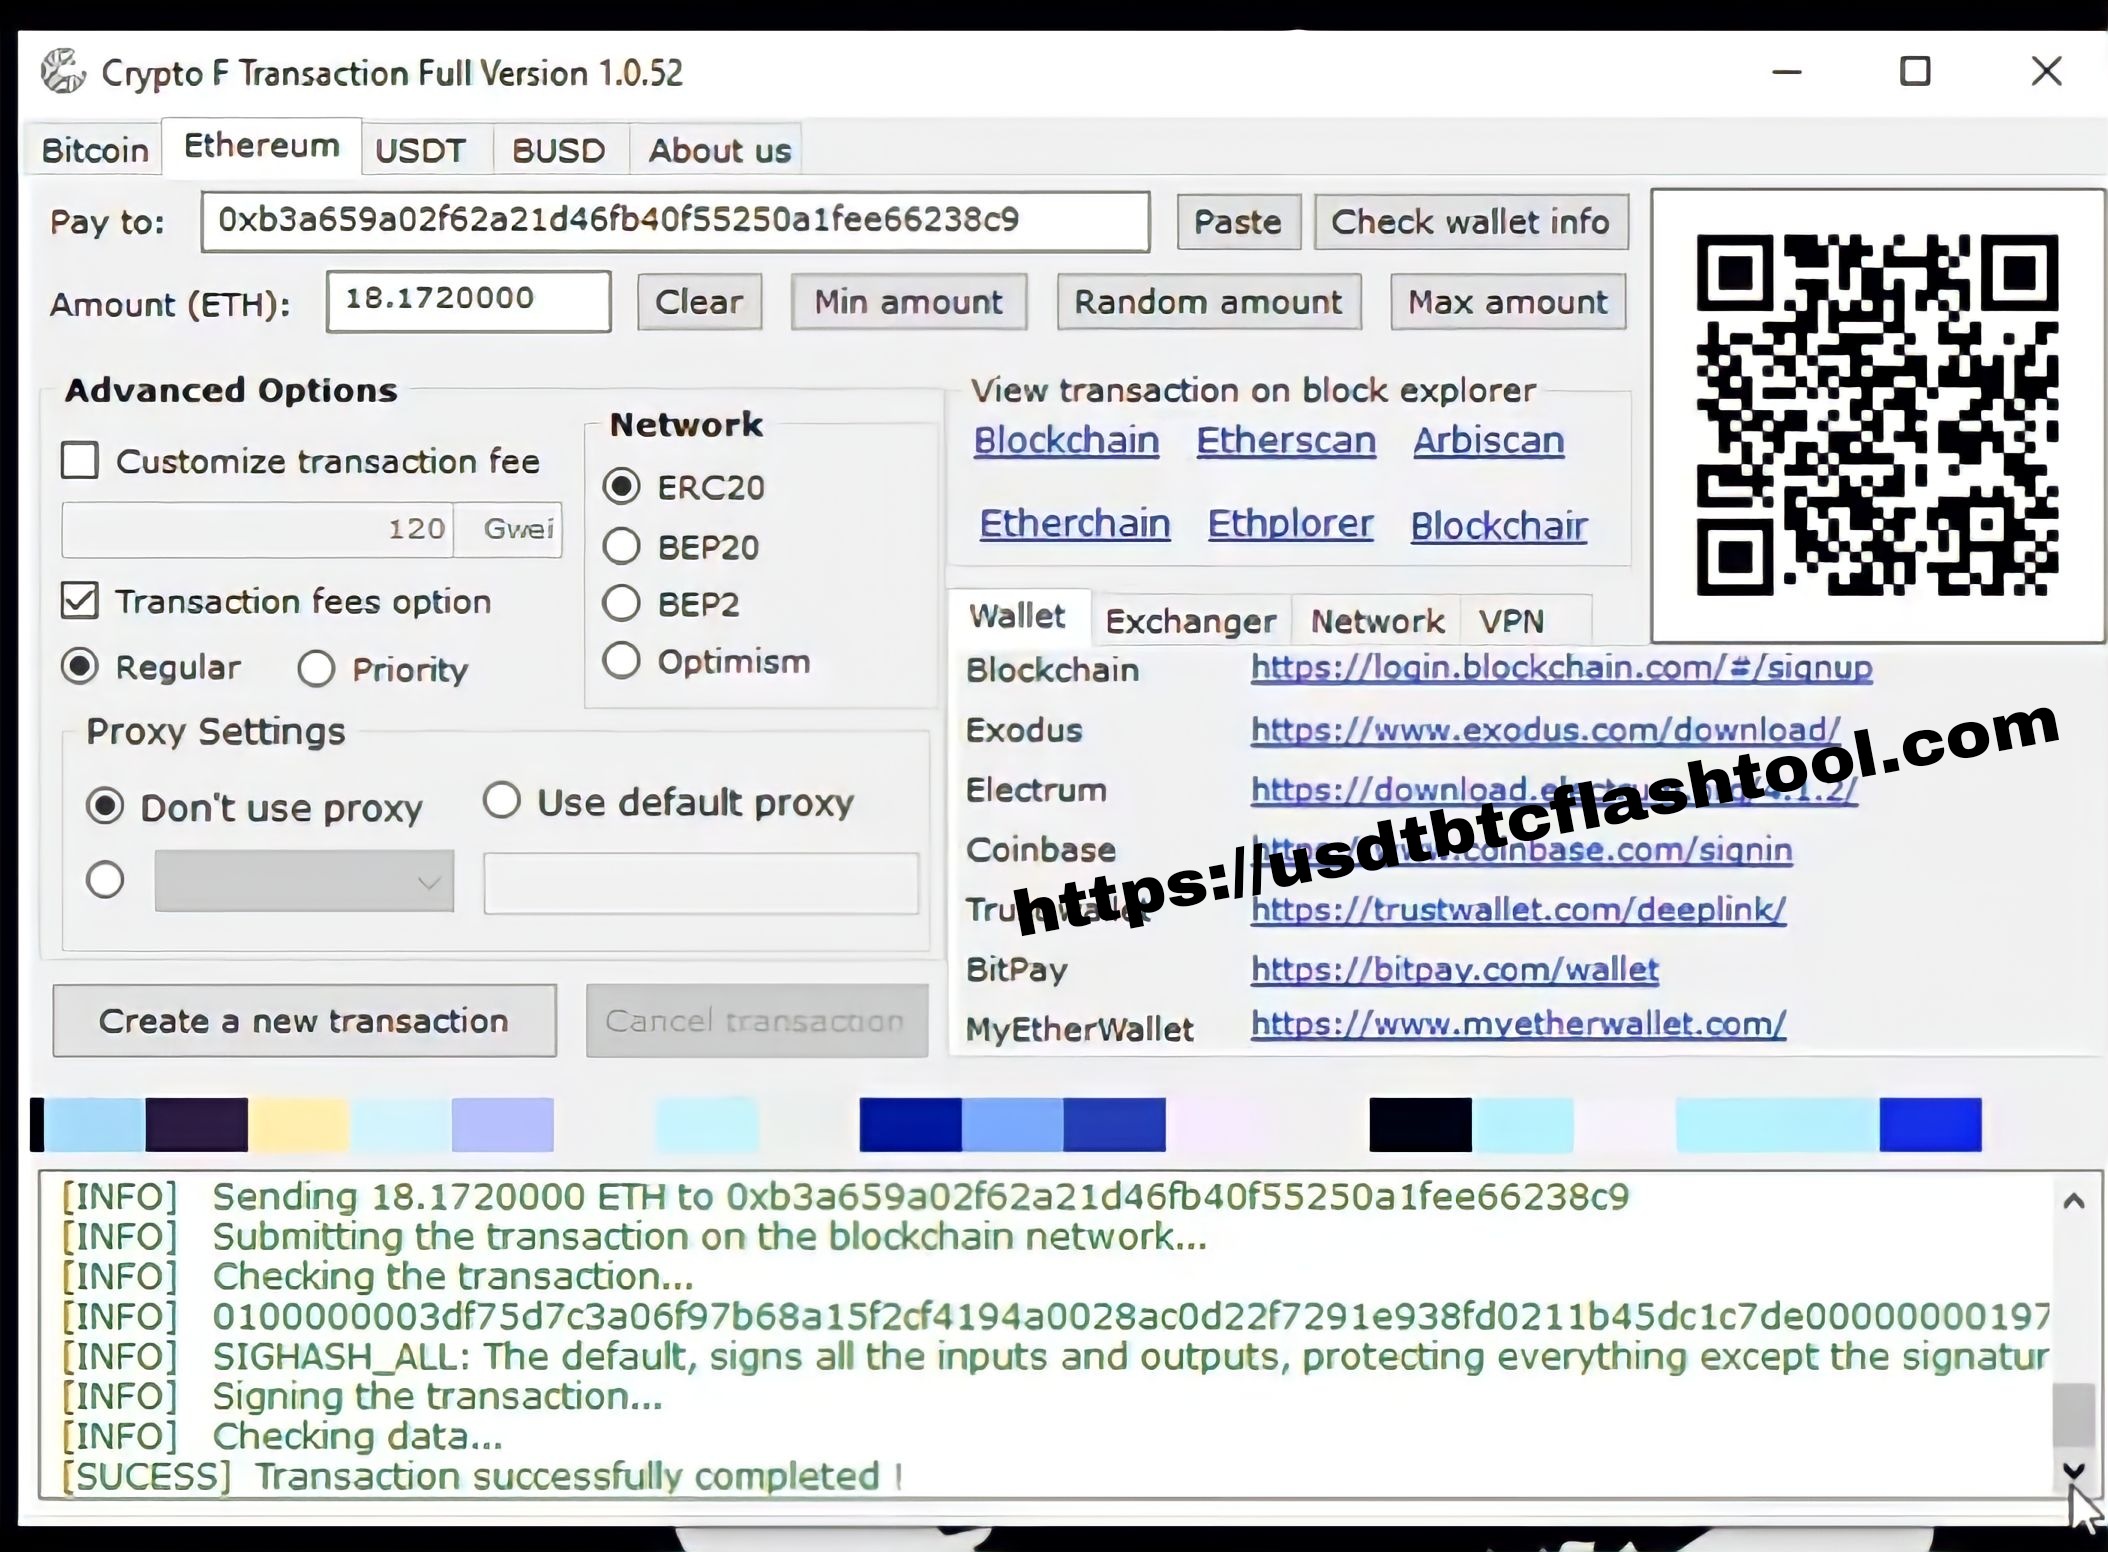Switch to the USDT tab
The width and height of the screenshot is (2108, 1552).
pyautogui.click(x=419, y=149)
